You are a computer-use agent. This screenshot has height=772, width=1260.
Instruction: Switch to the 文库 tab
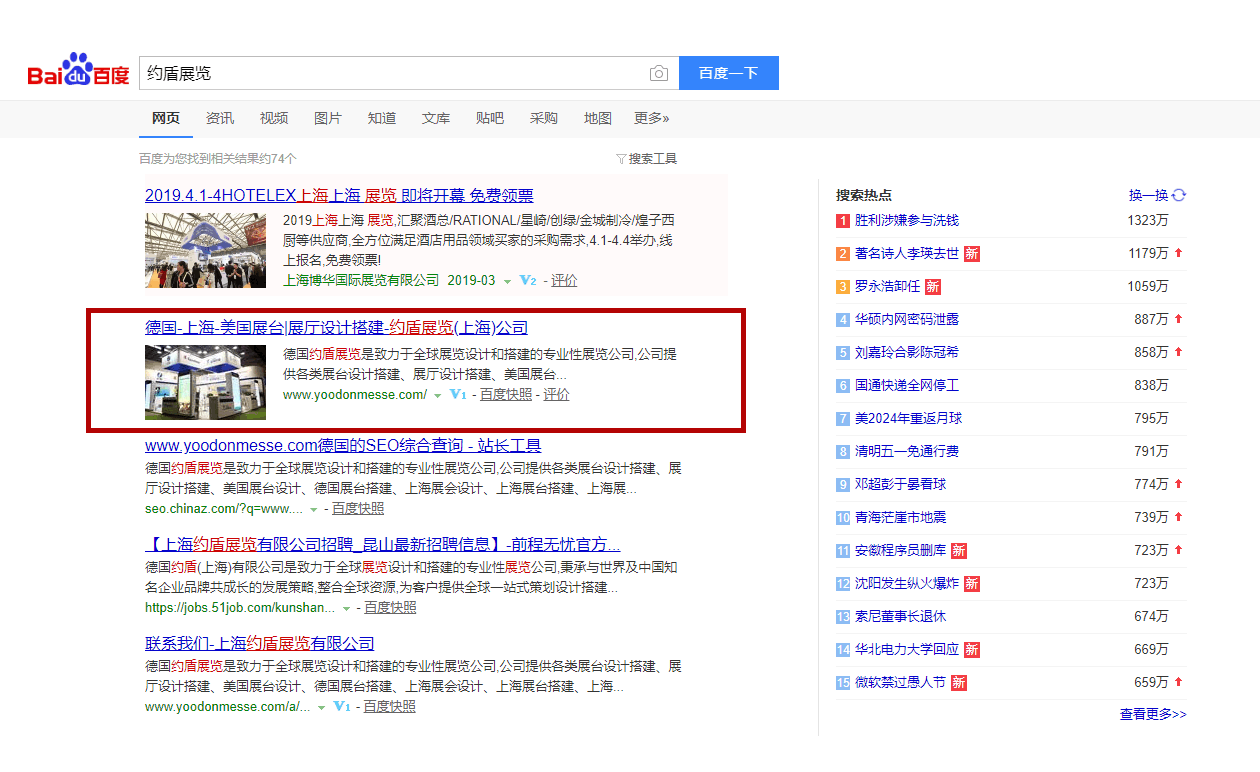click(436, 118)
